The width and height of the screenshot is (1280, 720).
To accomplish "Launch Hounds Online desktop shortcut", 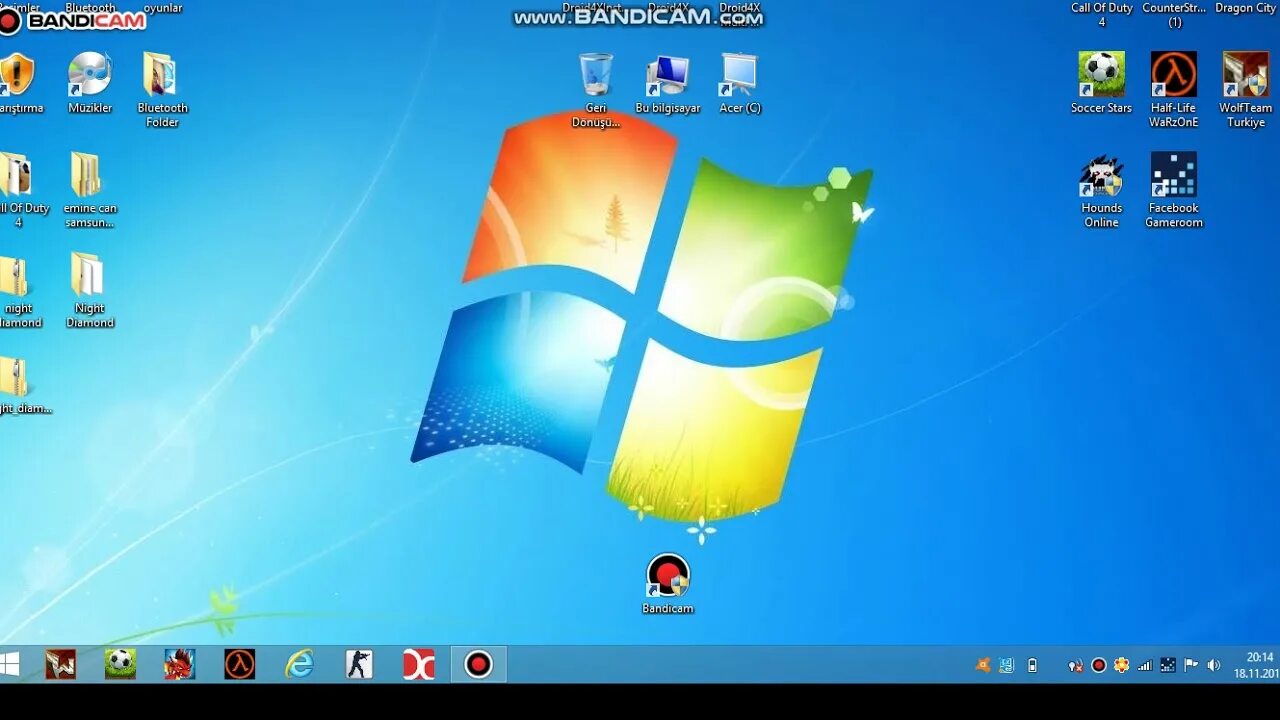I will (x=1101, y=190).
